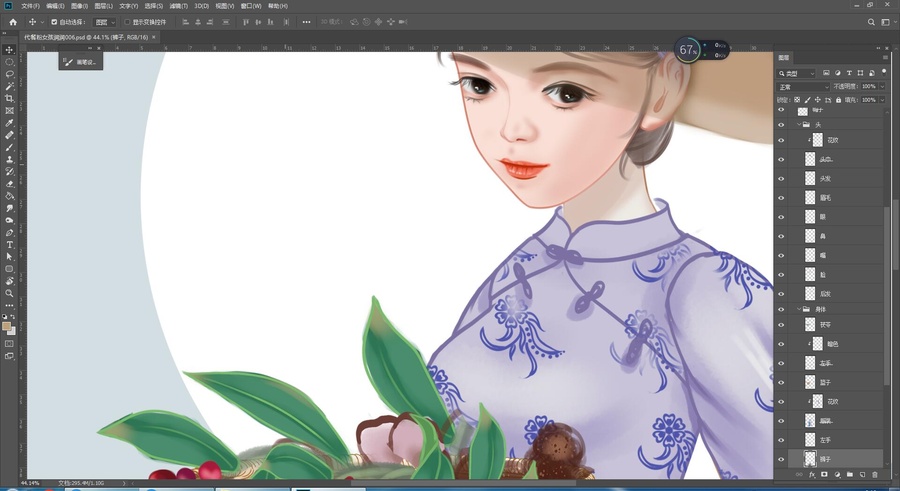900x491 pixels.
Task: Hide the selected bottom layer eye icon
Action: (x=781, y=459)
